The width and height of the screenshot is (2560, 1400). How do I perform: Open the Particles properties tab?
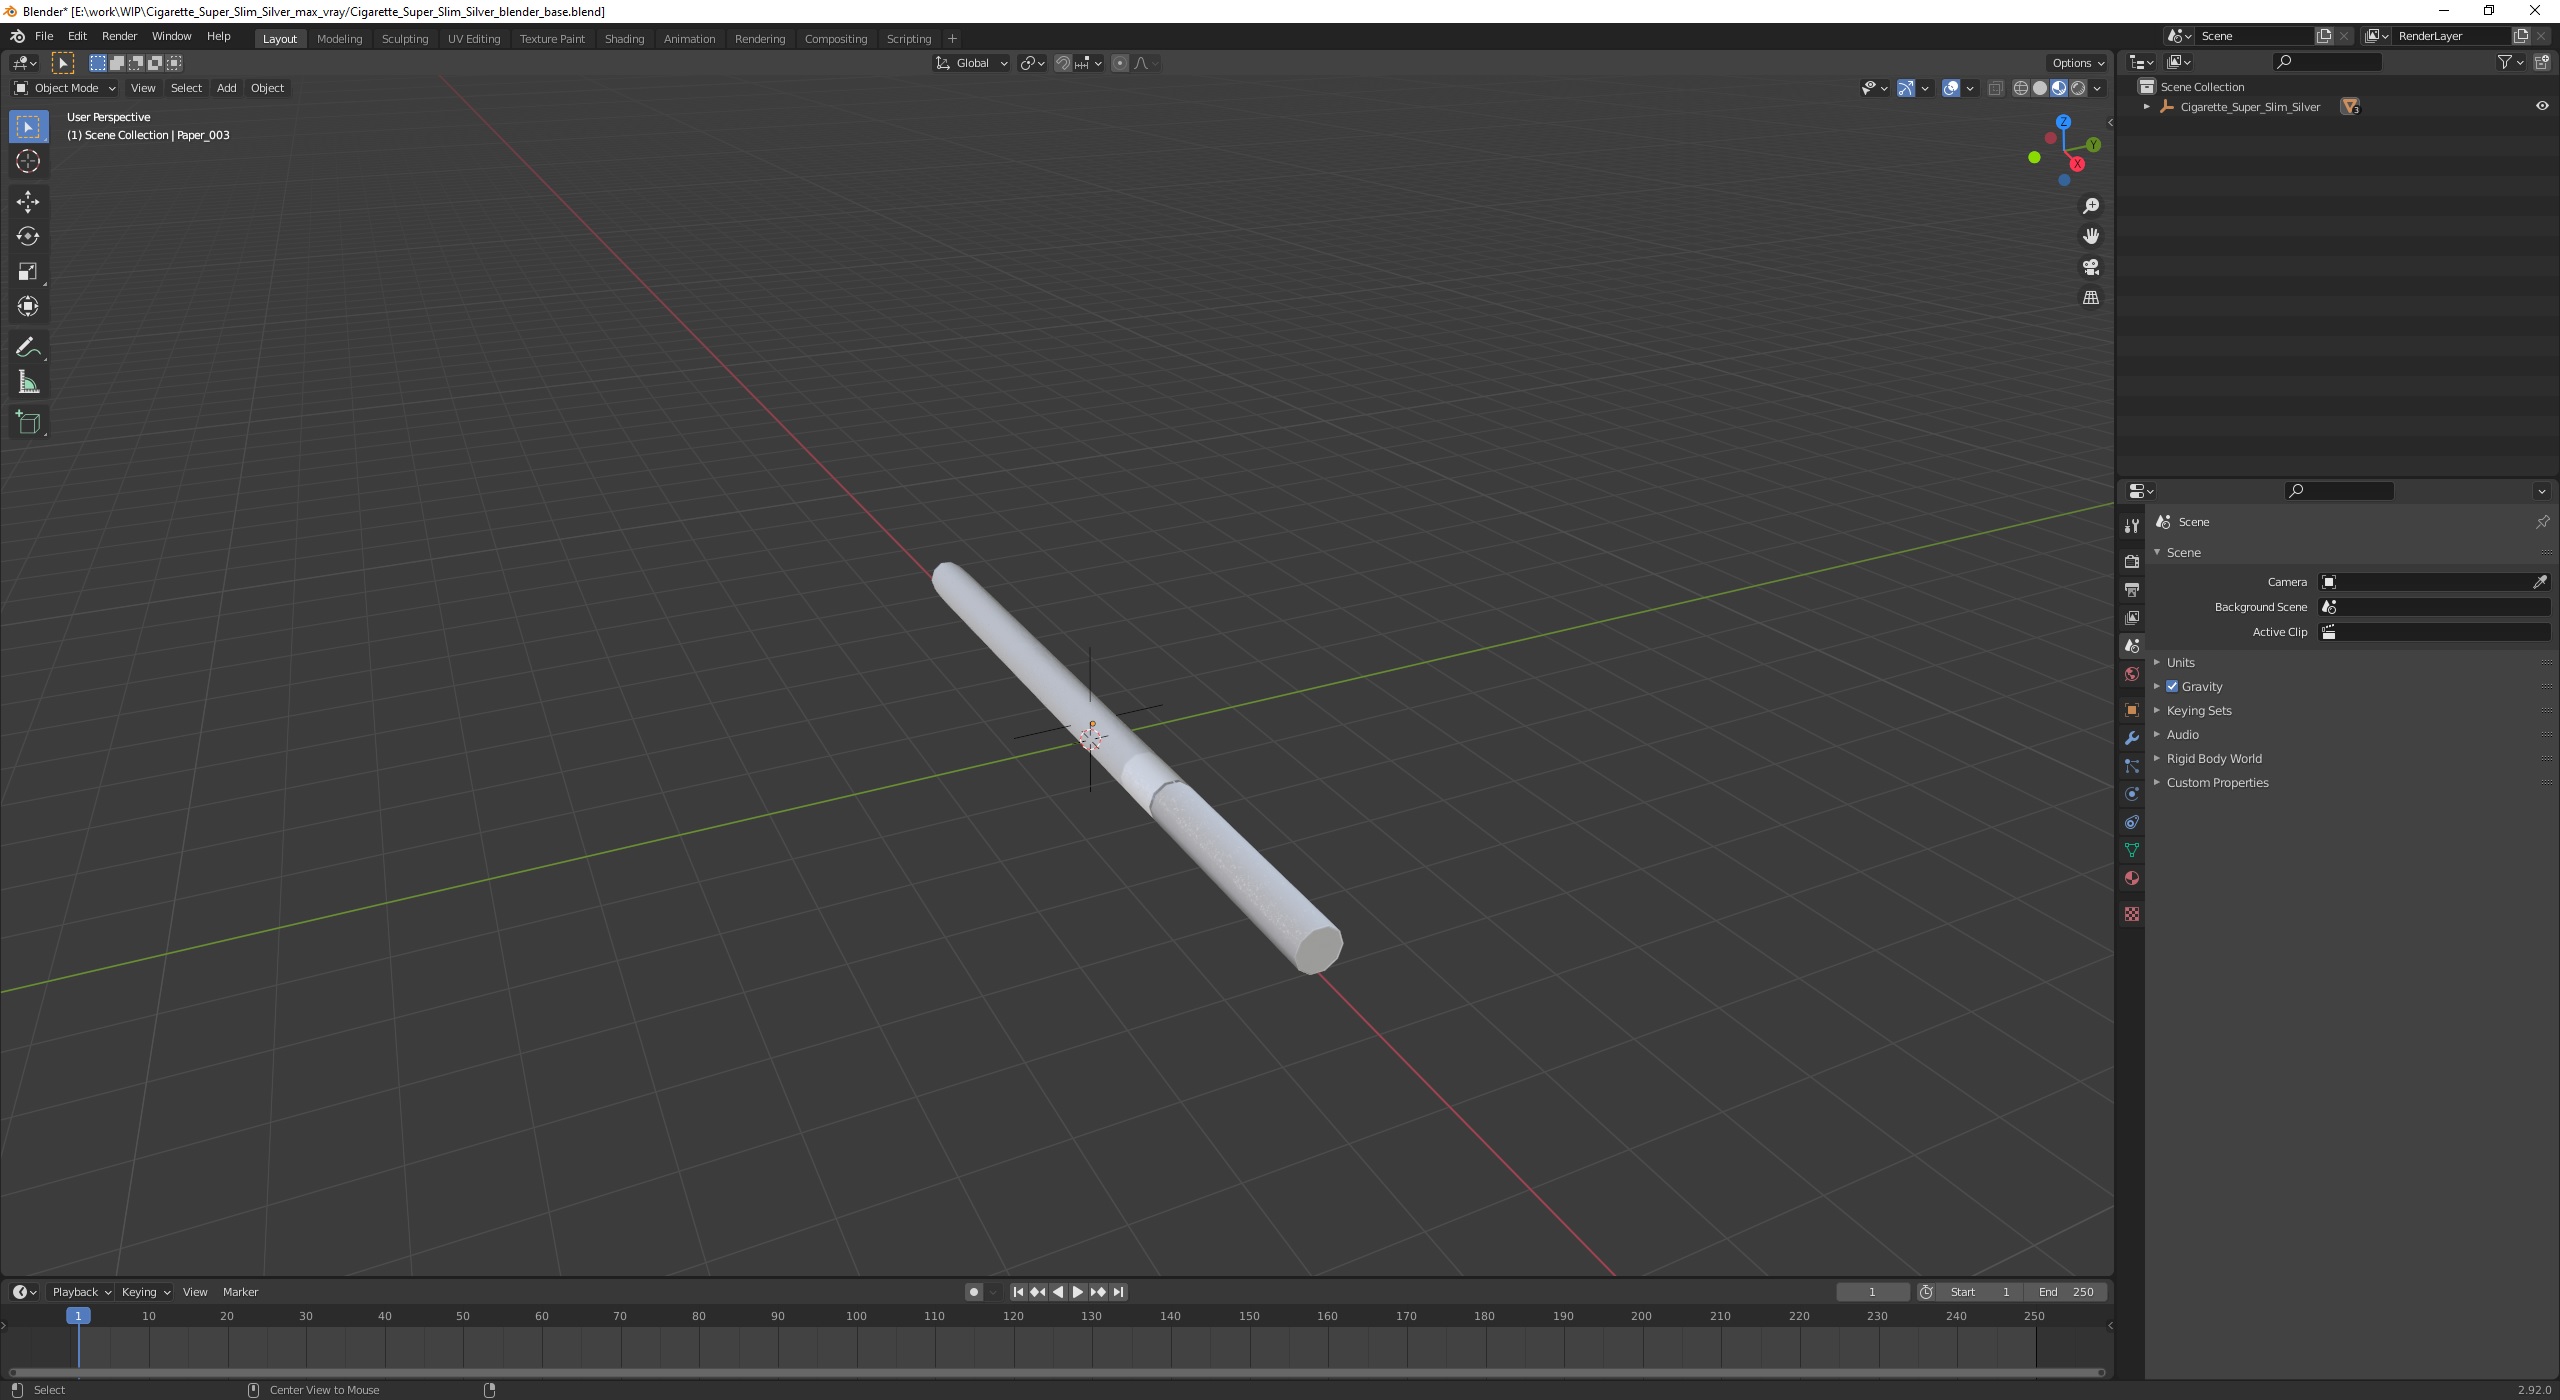2132,766
